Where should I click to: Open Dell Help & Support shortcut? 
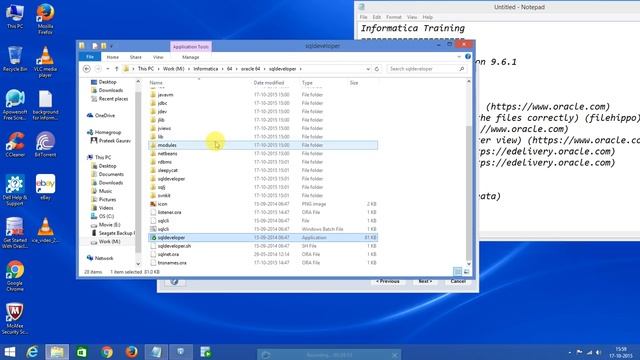(x=15, y=190)
